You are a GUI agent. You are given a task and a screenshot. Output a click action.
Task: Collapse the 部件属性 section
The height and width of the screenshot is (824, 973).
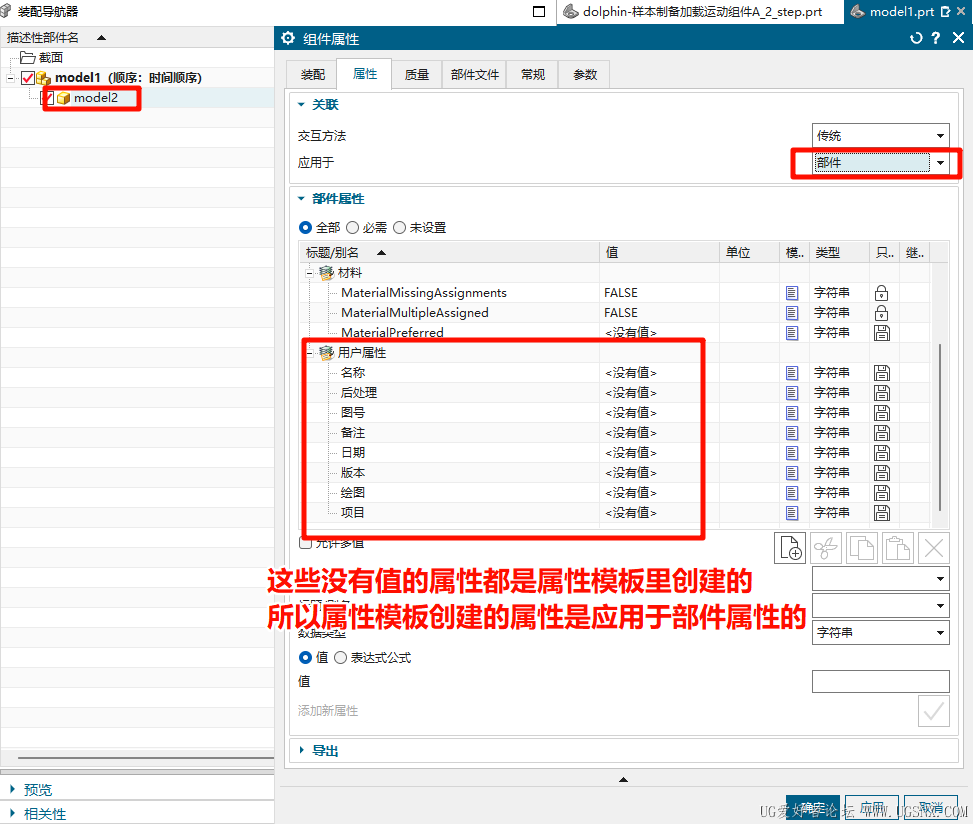[301, 199]
